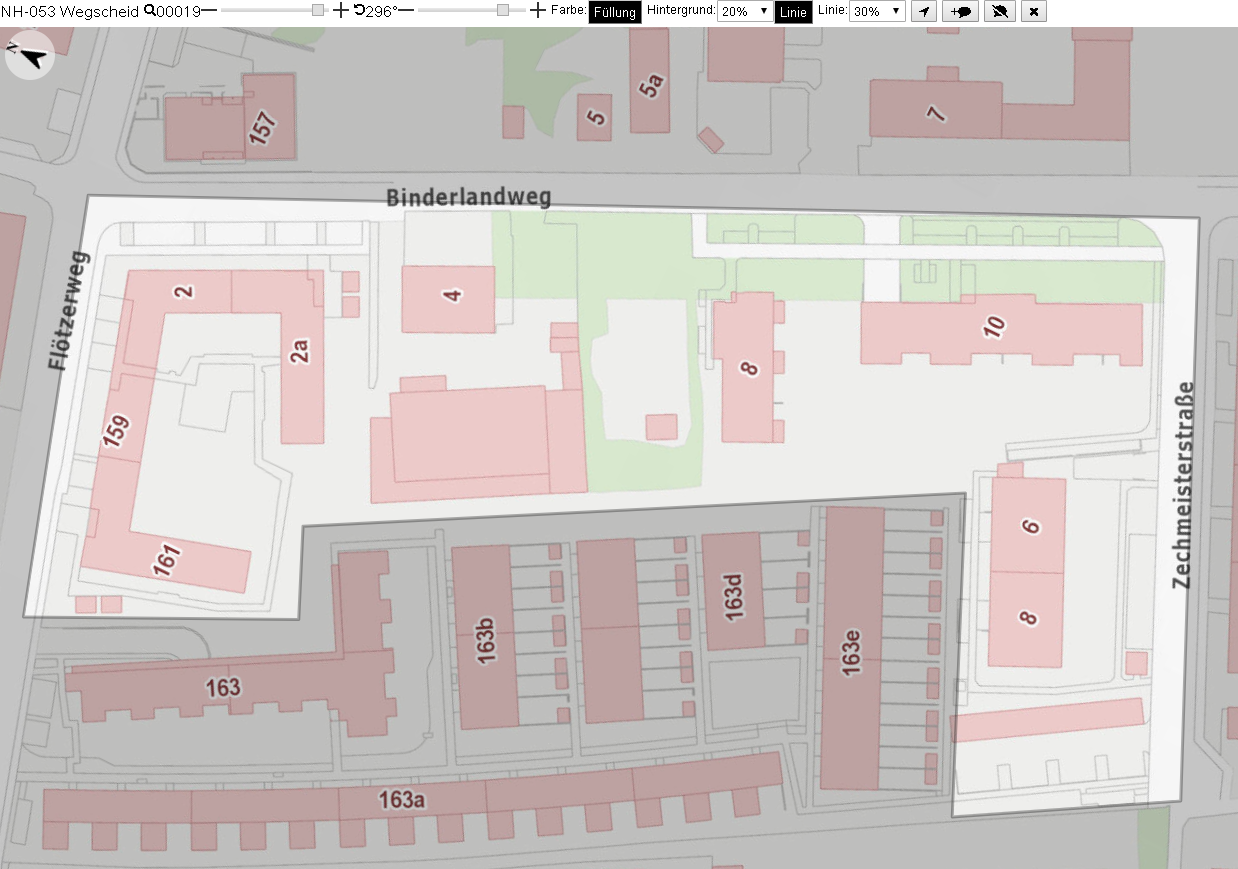Click the rotation reset arrow icon
Viewport: 1238px width, 869px height.
(x=358, y=11)
